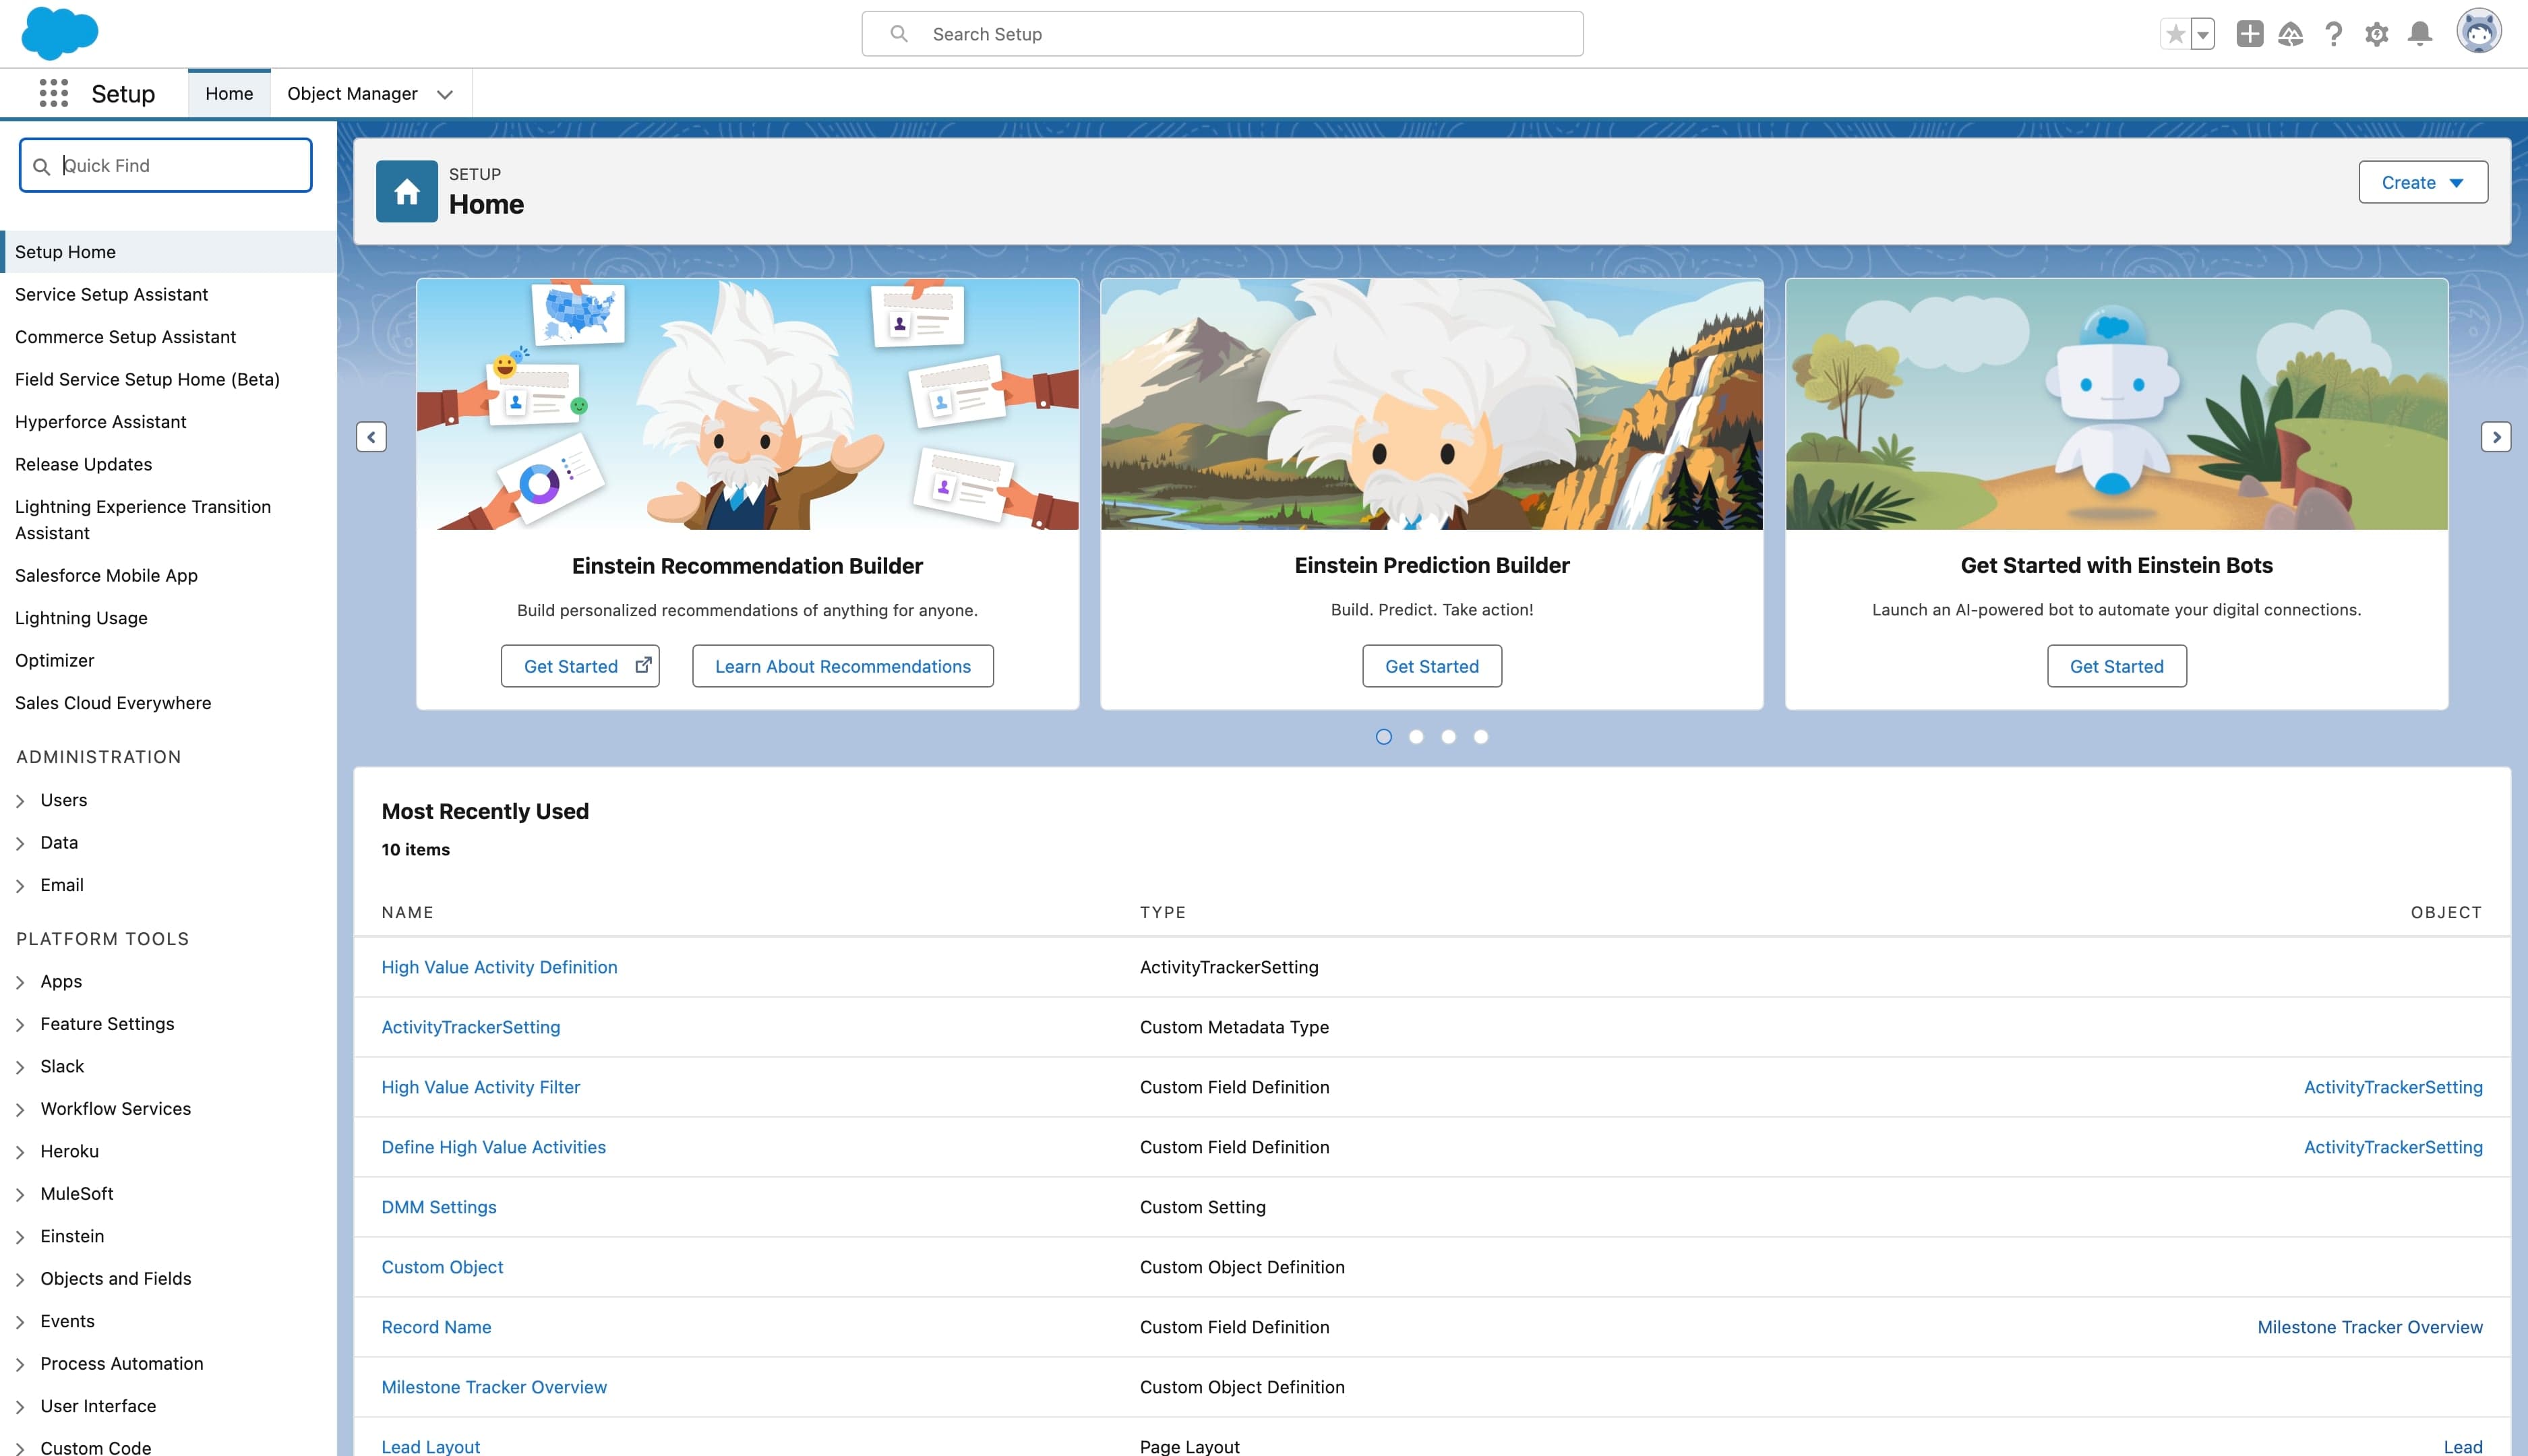Open the Global Actions plus icon

(x=2250, y=34)
